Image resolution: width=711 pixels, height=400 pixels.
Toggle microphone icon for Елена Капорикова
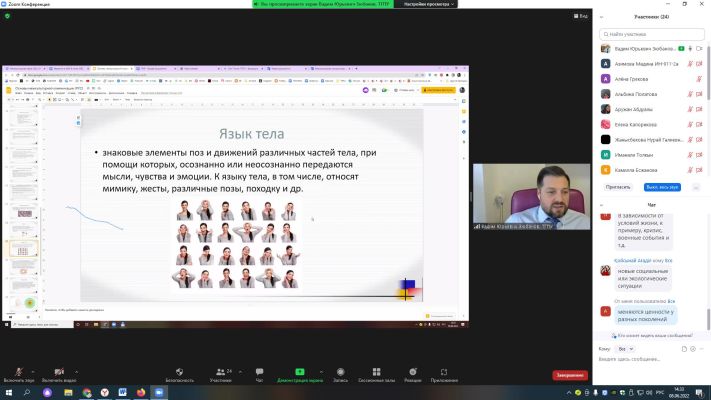coord(690,125)
